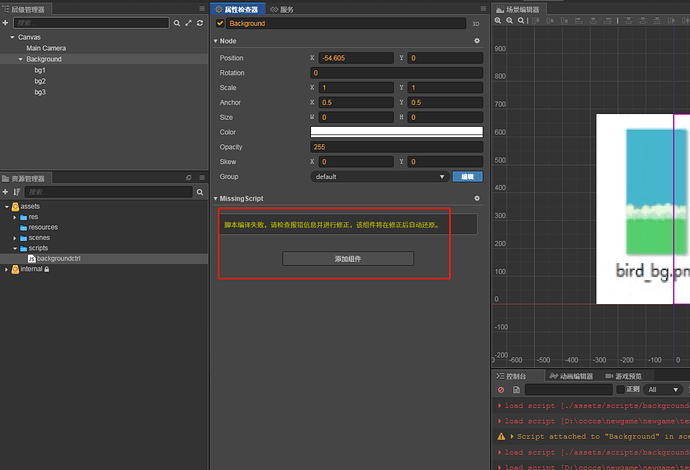Toggle Background node active checkbox
The width and height of the screenshot is (690, 470).
pyautogui.click(x=220, y=23)
